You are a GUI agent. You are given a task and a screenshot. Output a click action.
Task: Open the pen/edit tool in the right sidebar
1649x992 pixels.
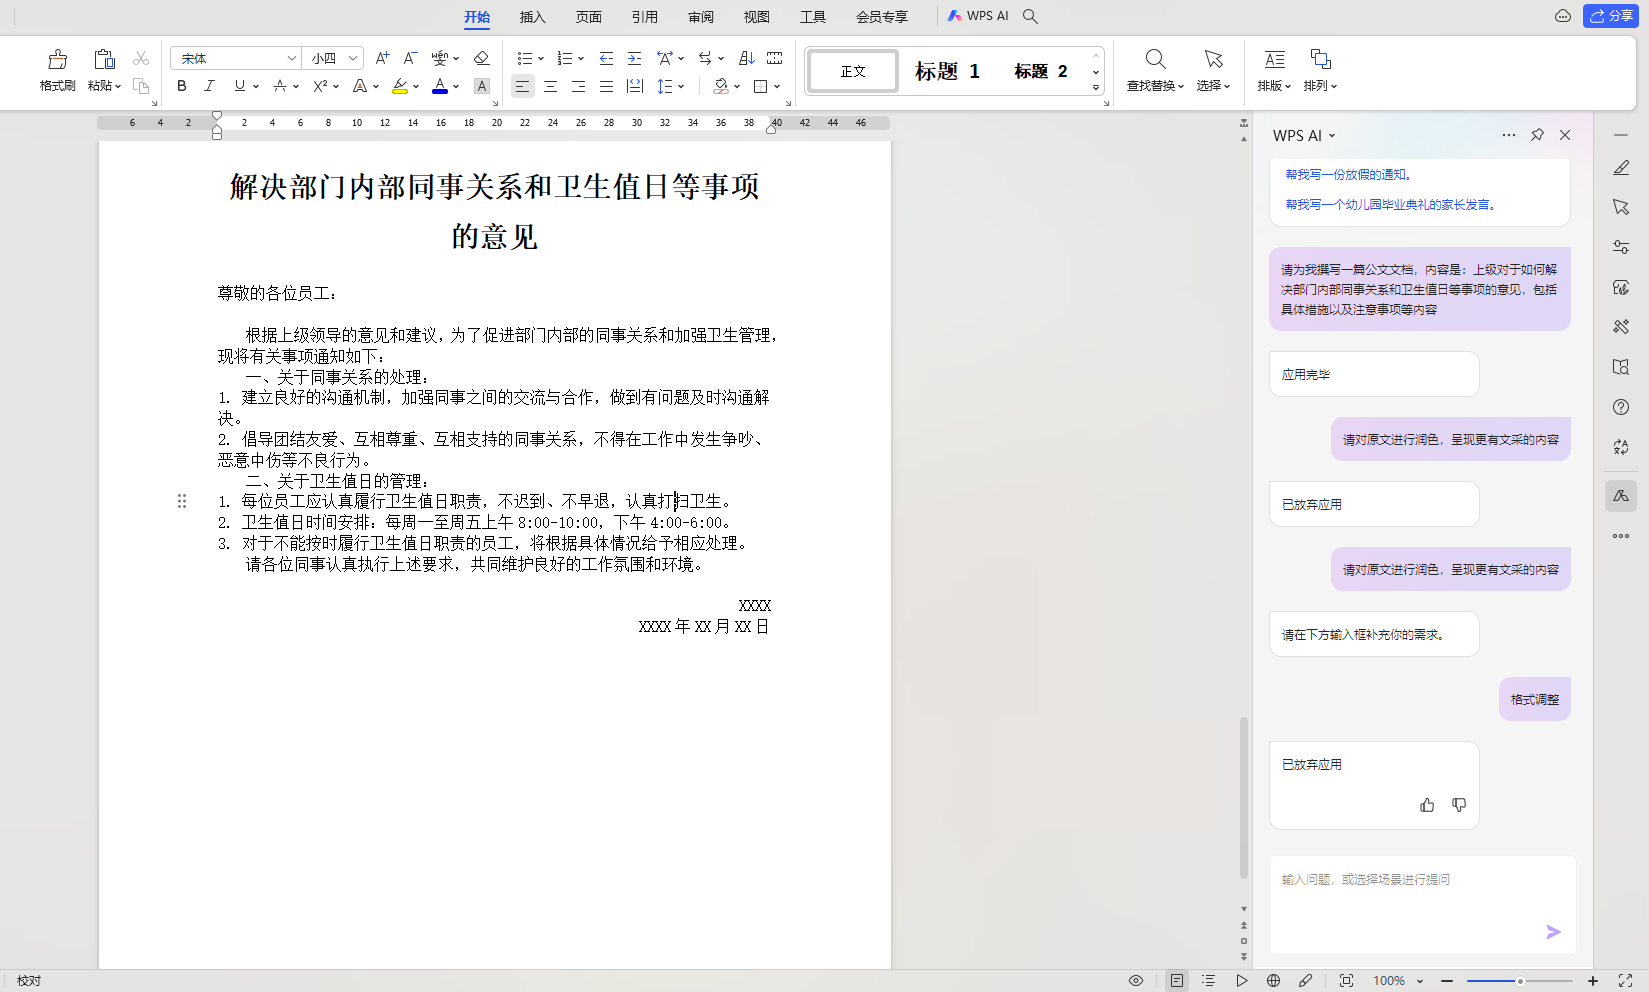(1621, 168)
